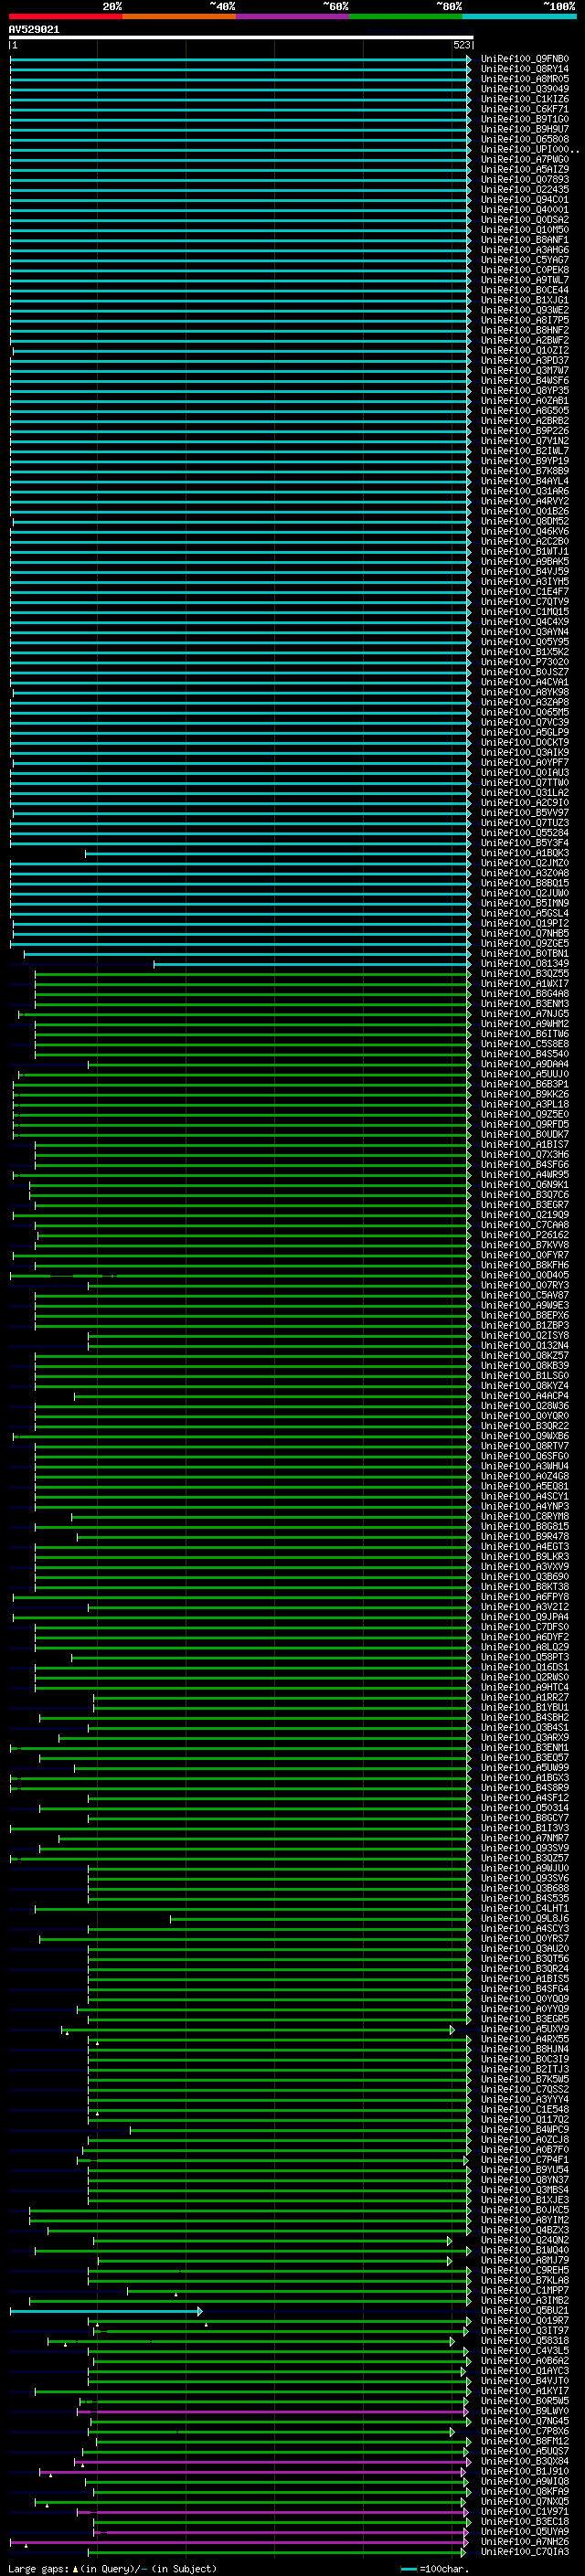
Task: Select hit label UniRef100_Q94C01
Action: pyautogui.click(x=525, y=200)
